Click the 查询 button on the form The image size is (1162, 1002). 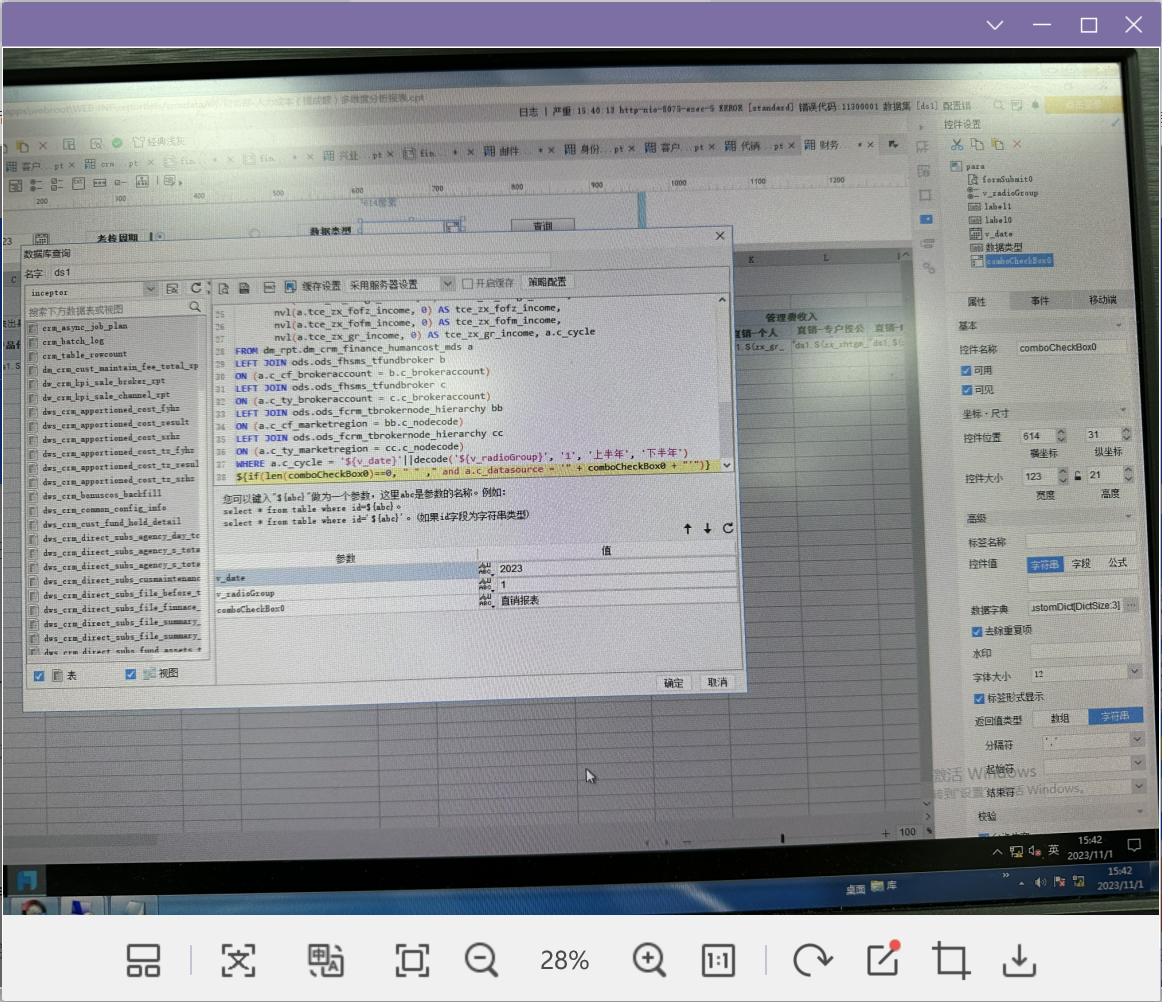[x=542, y=225]
